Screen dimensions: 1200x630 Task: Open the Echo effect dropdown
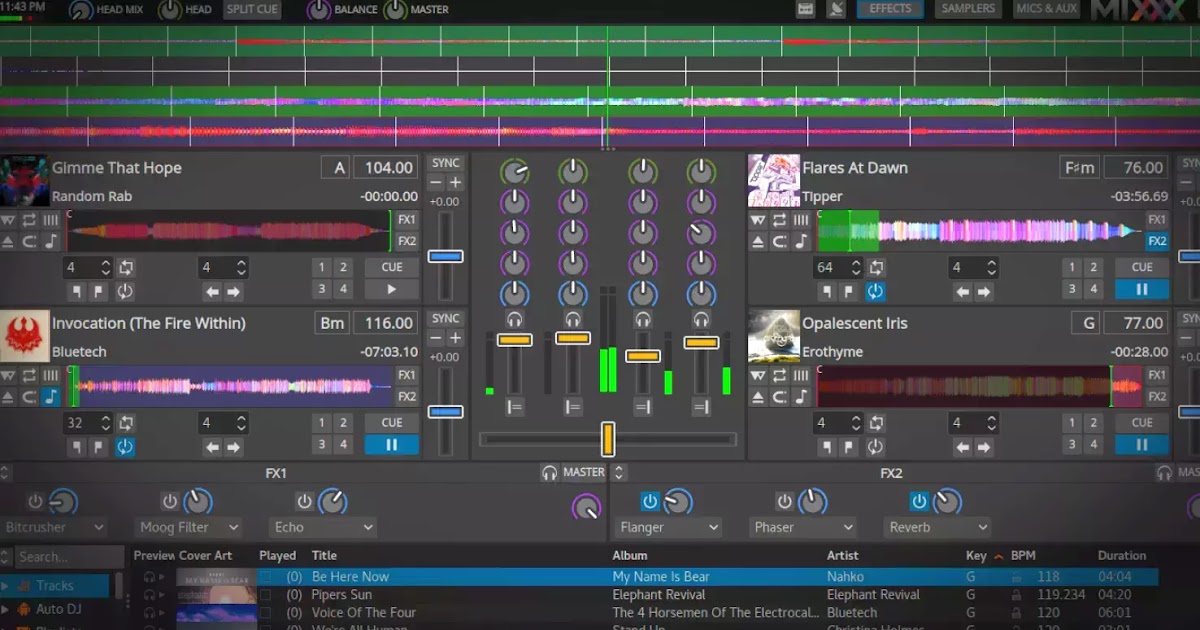tap(323, 527)
